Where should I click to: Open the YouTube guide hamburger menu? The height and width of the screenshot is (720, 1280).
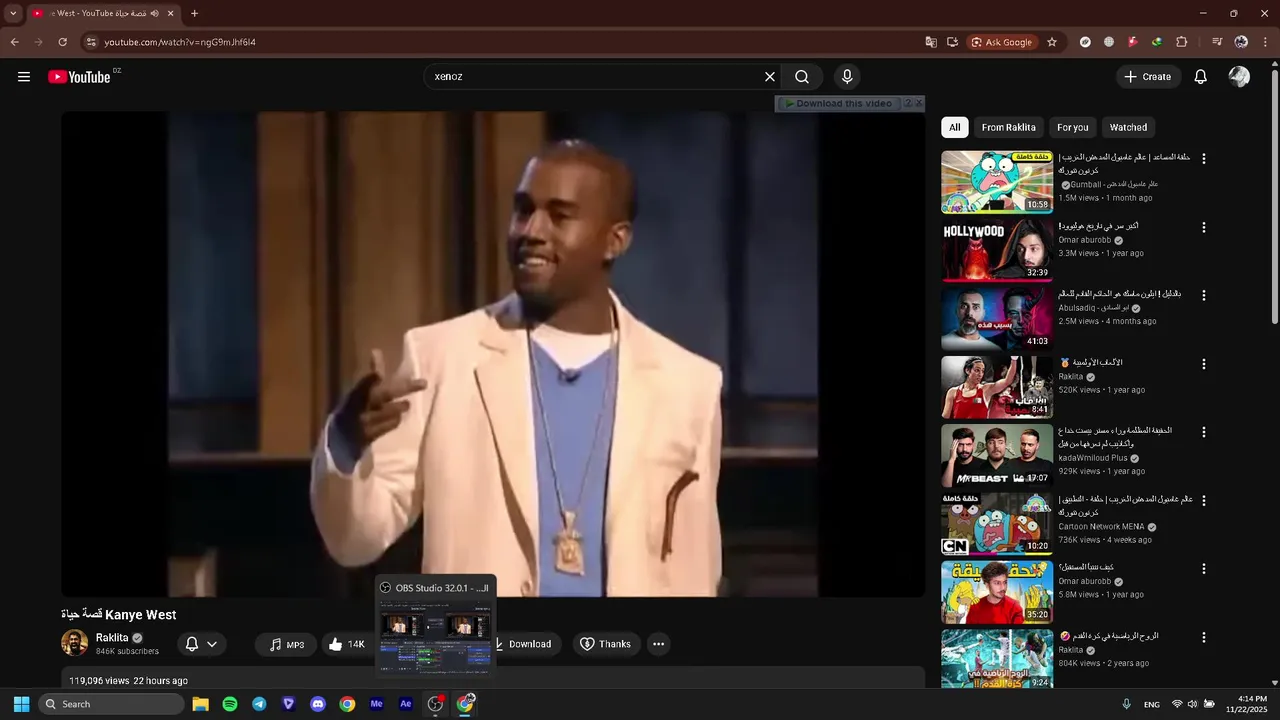(24, 77)
